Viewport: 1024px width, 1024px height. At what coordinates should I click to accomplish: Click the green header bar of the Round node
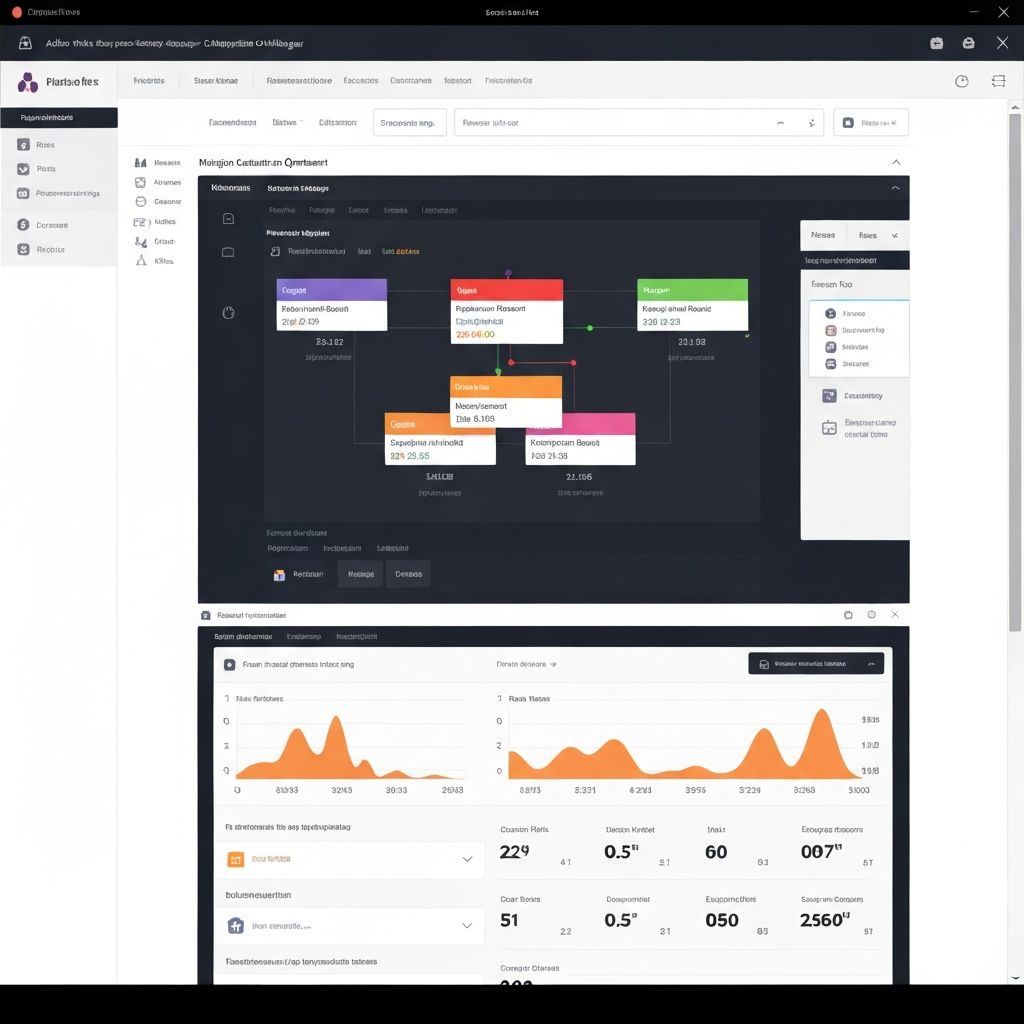(692, 290)
